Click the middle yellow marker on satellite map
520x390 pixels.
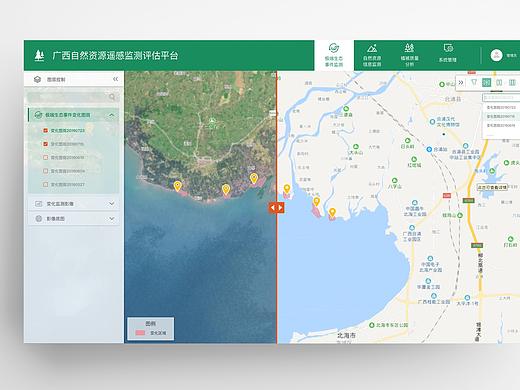226,189
